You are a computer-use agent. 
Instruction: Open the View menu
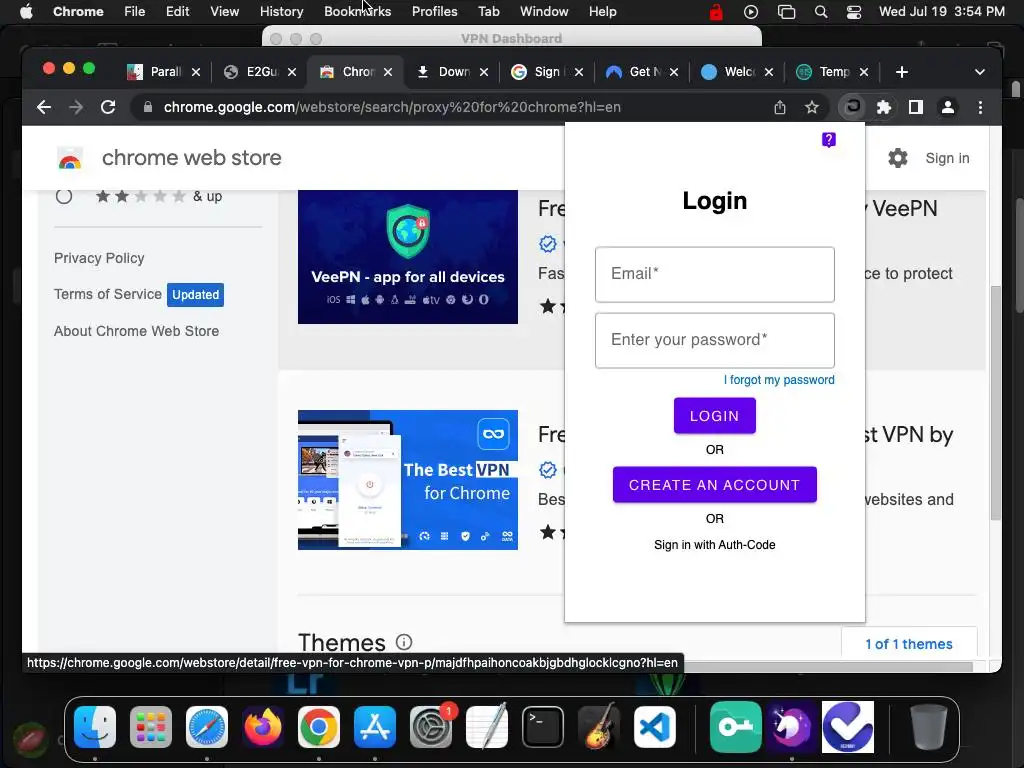click(225, 12)
